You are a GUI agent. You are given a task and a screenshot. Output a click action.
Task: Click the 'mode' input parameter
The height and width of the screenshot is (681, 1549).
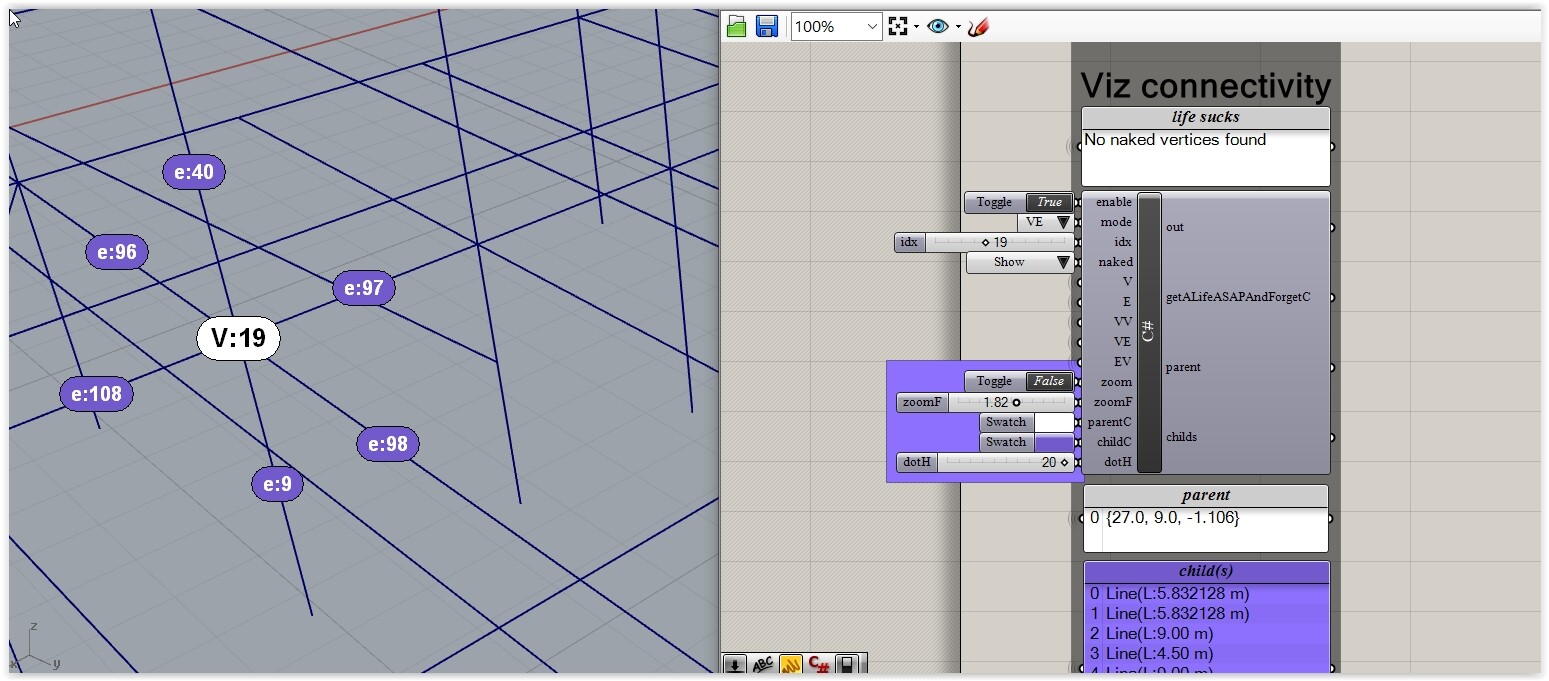[x=1116, y=222]
